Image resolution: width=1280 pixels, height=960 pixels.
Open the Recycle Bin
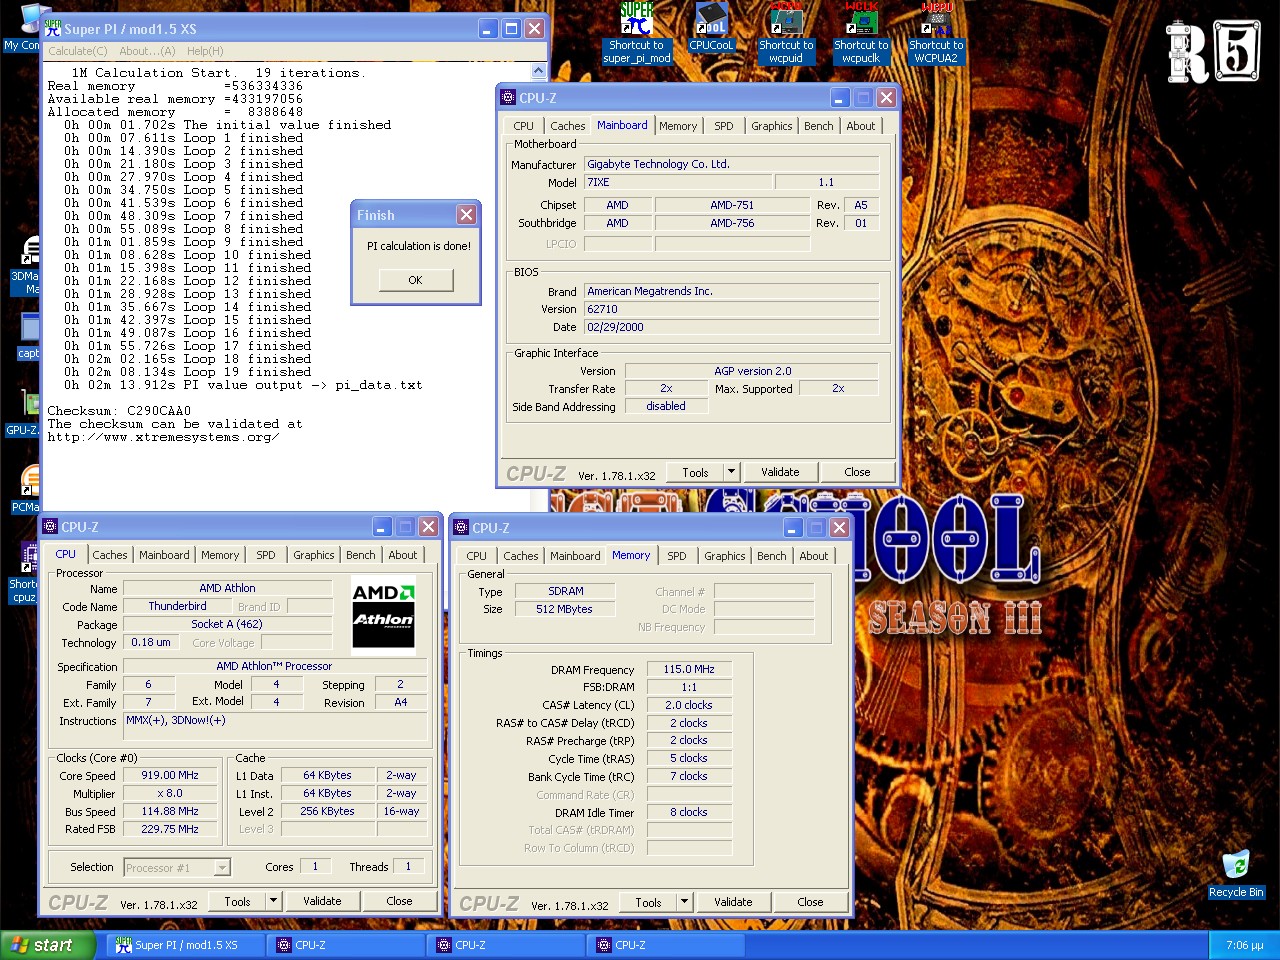1235,866
